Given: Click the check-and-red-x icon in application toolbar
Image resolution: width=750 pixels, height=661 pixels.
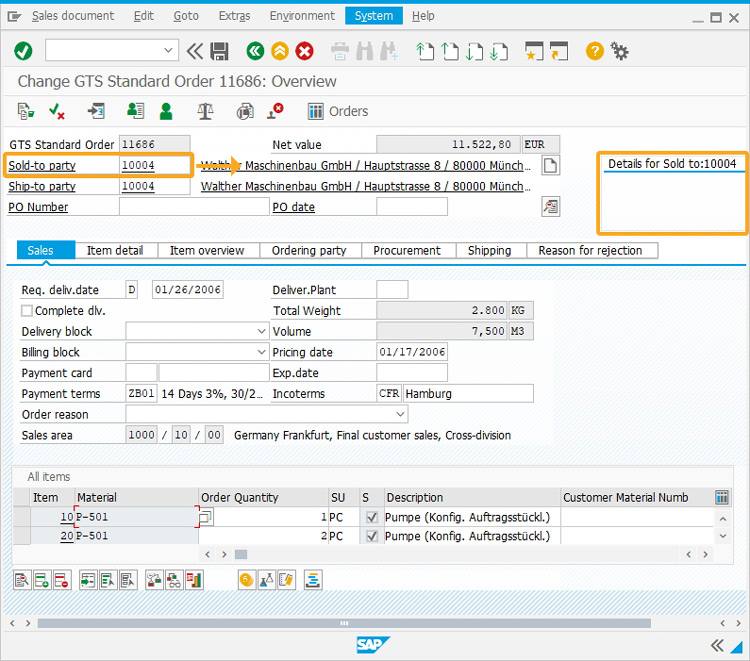Looking at the screenshot, I should (x=56, y=111).
